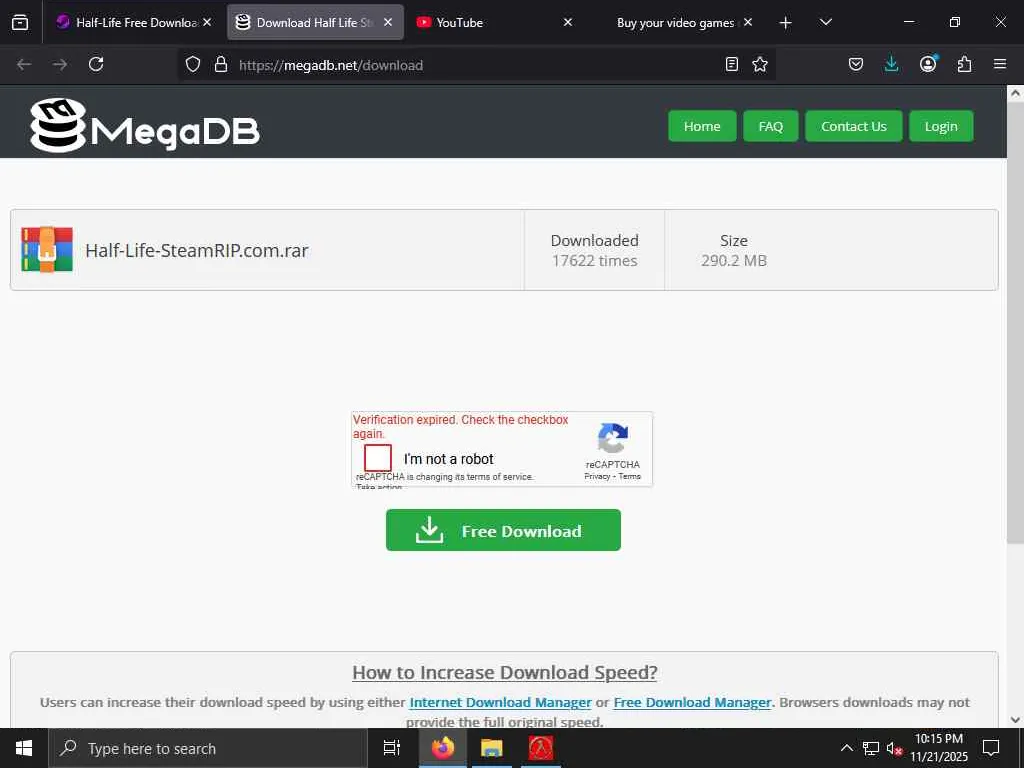Click the 290.2 MB size value
This screenshot has width=1024, height=768.
coord(733,261)
